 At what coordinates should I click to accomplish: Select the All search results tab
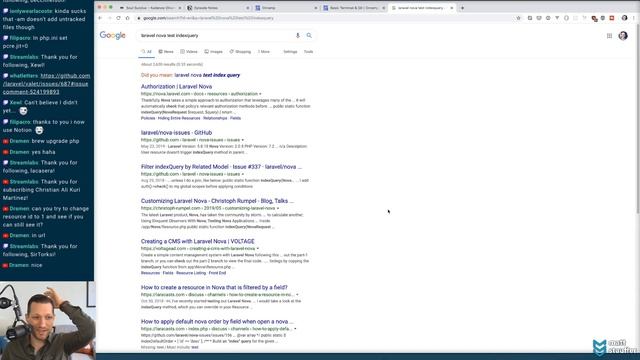pos(146,52)
